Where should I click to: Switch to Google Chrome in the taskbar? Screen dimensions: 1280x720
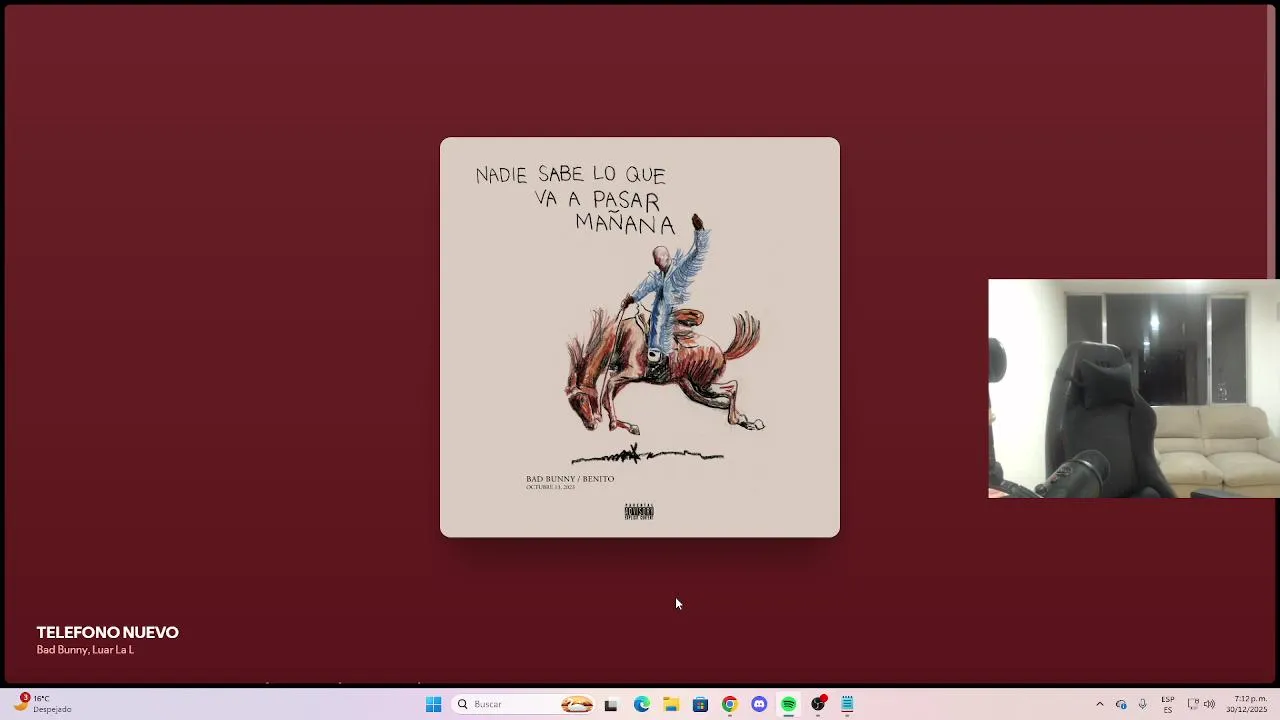point(729,704)
